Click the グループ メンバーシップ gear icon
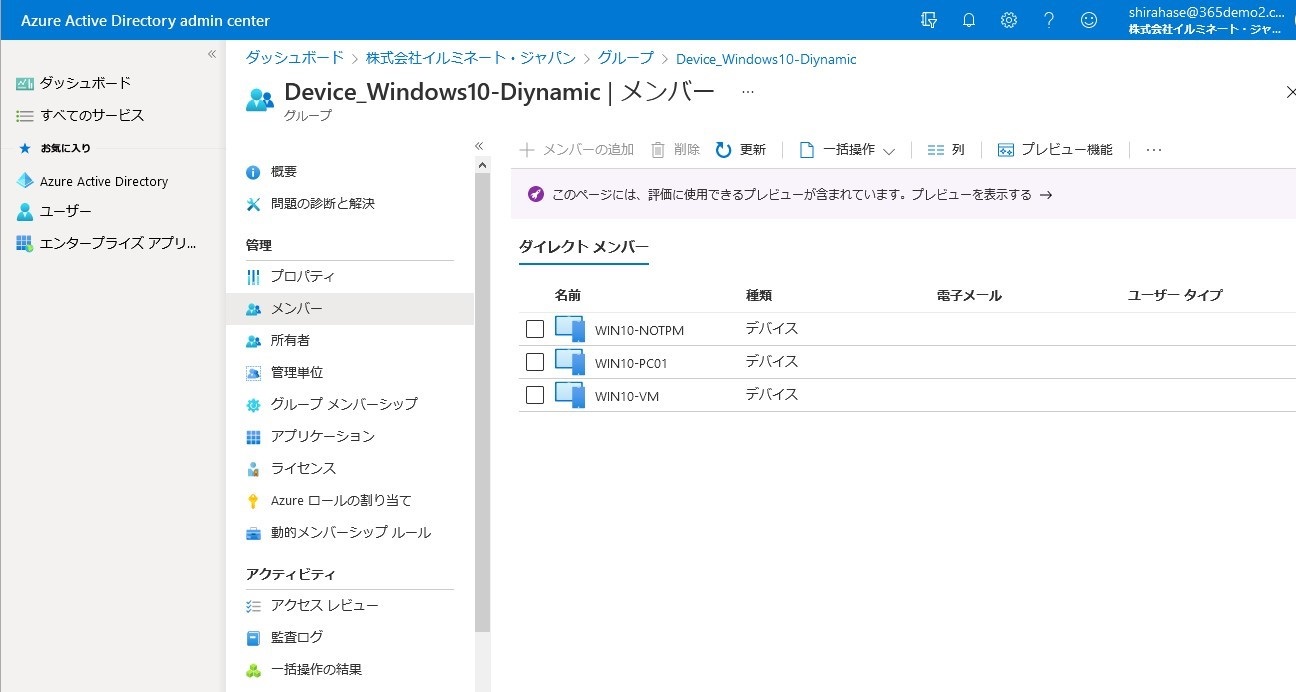Screen dimensions: 1296x692 point(253,405)
